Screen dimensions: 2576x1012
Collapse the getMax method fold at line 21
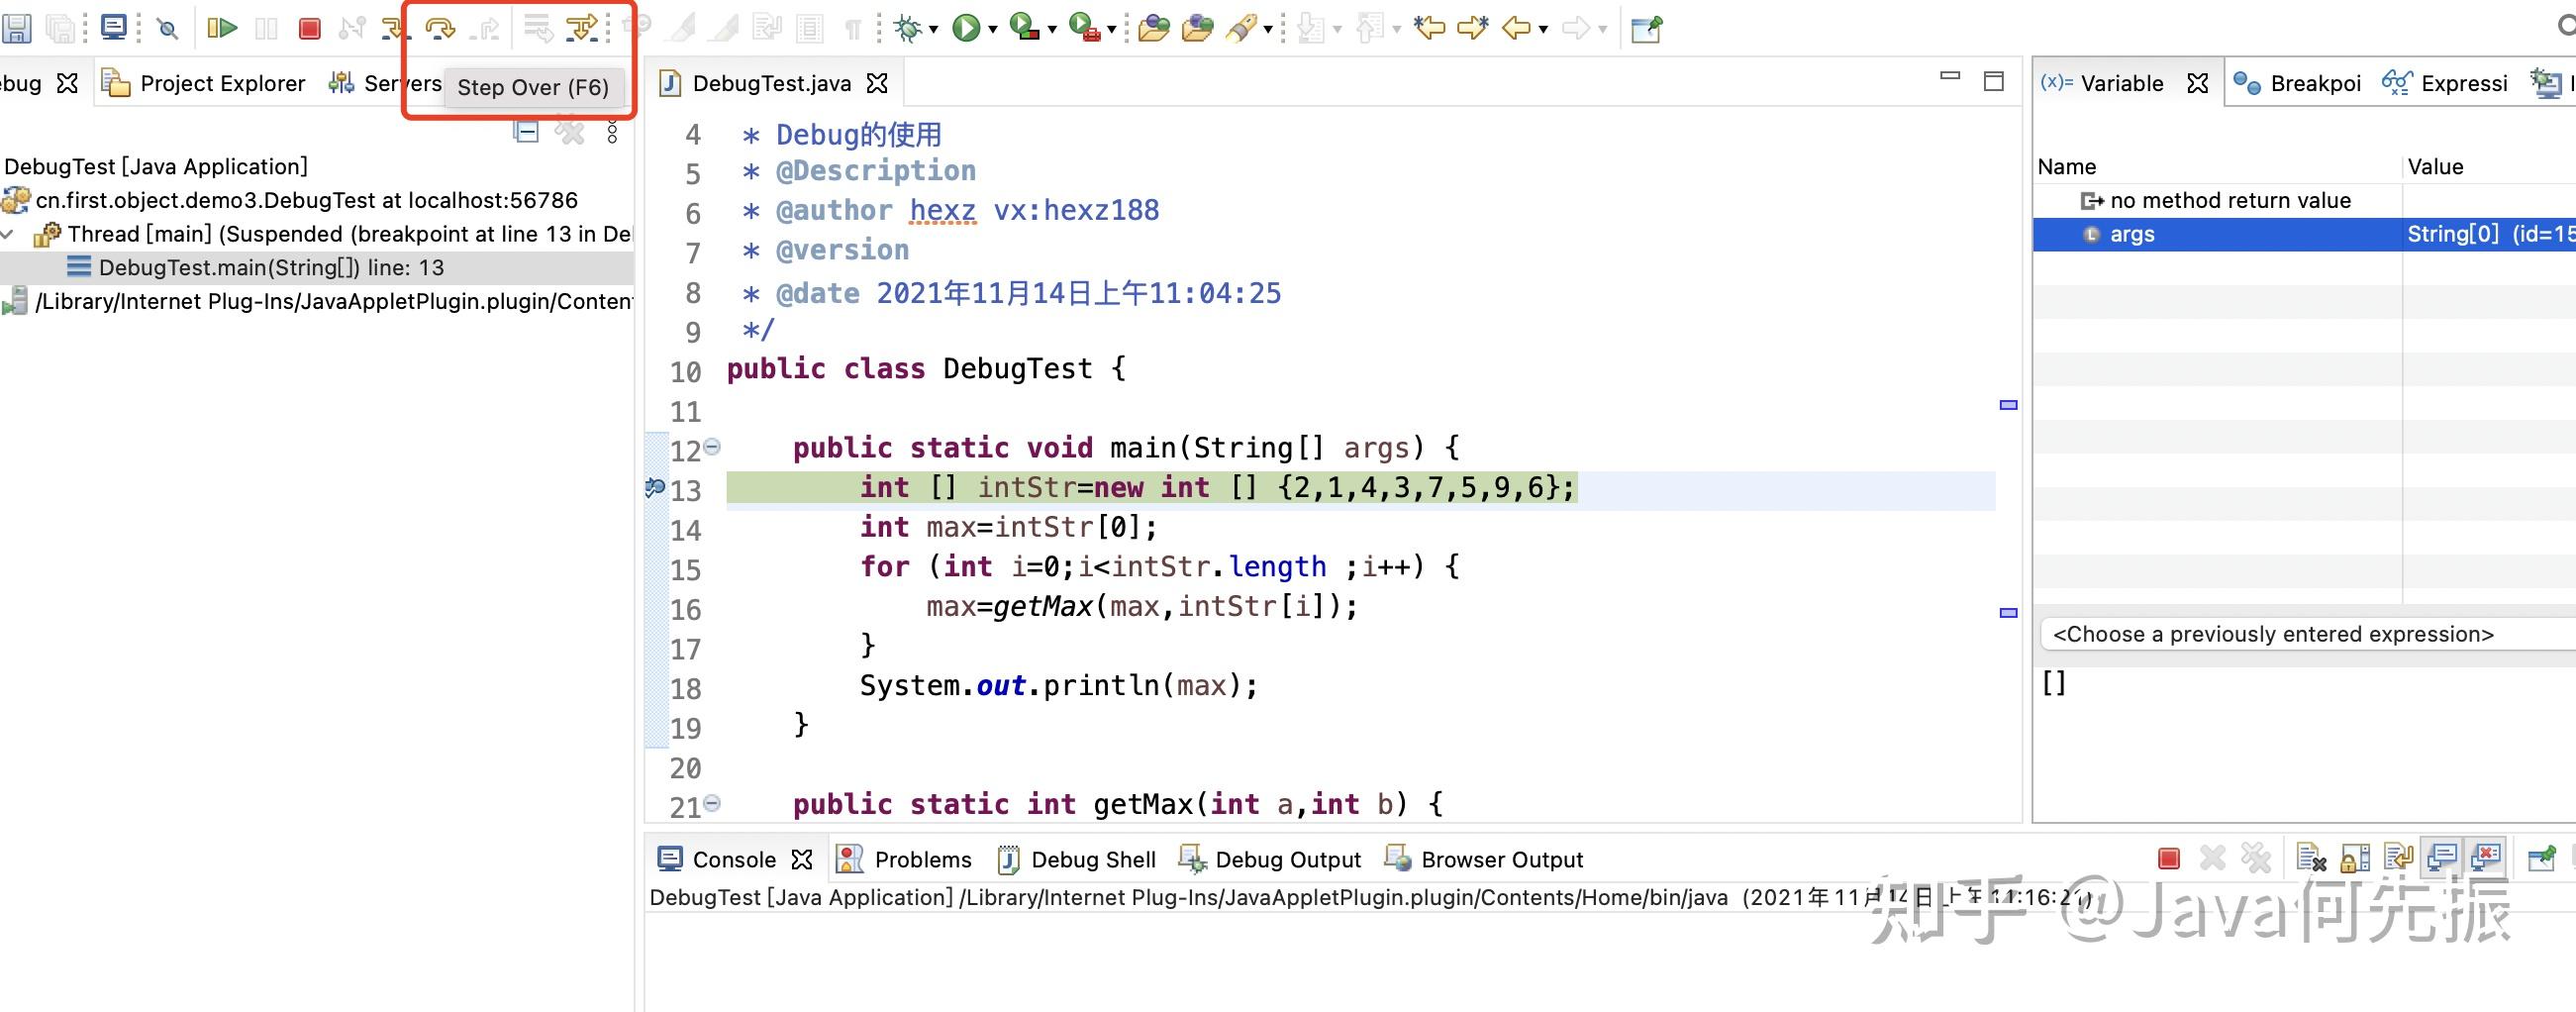click(712, 803)
